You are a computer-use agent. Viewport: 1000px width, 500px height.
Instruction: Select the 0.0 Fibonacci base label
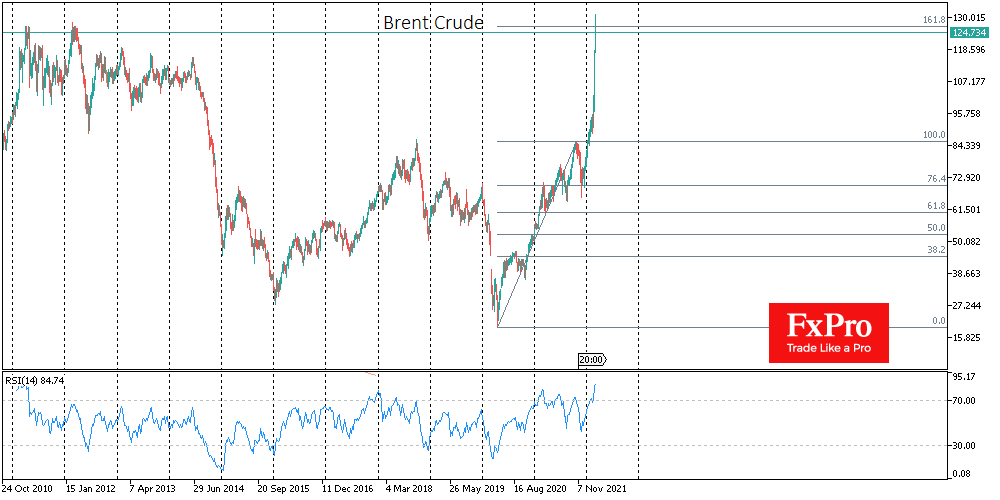[936, 321]
